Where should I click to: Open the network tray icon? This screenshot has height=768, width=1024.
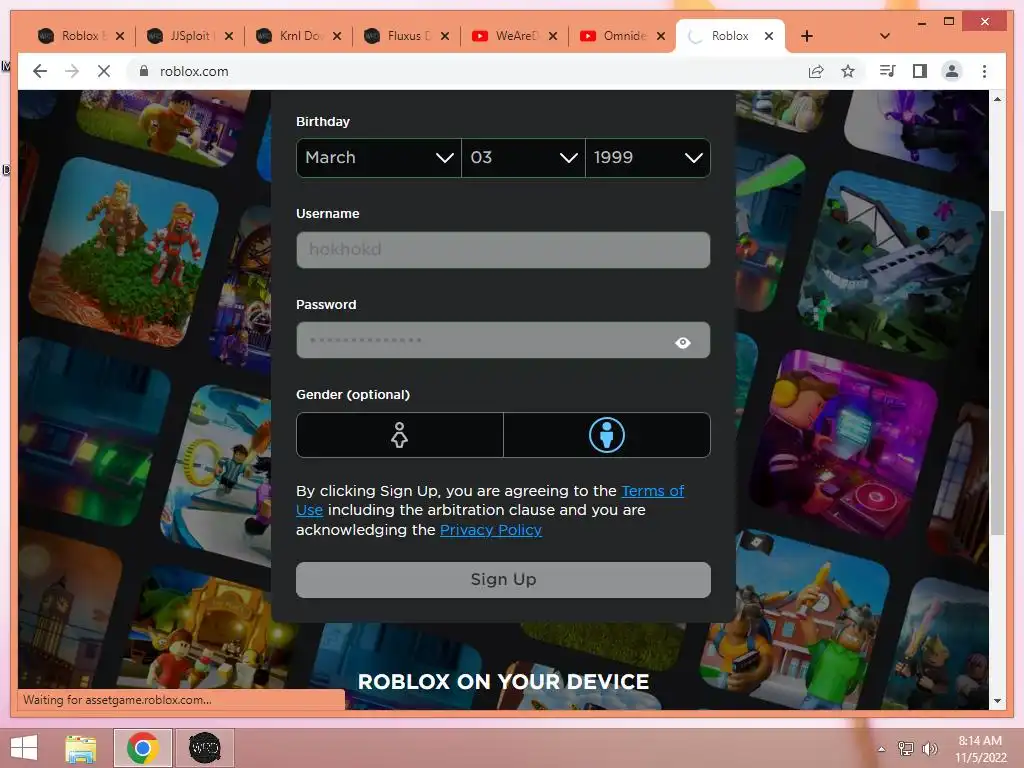(x=906, y=748)
